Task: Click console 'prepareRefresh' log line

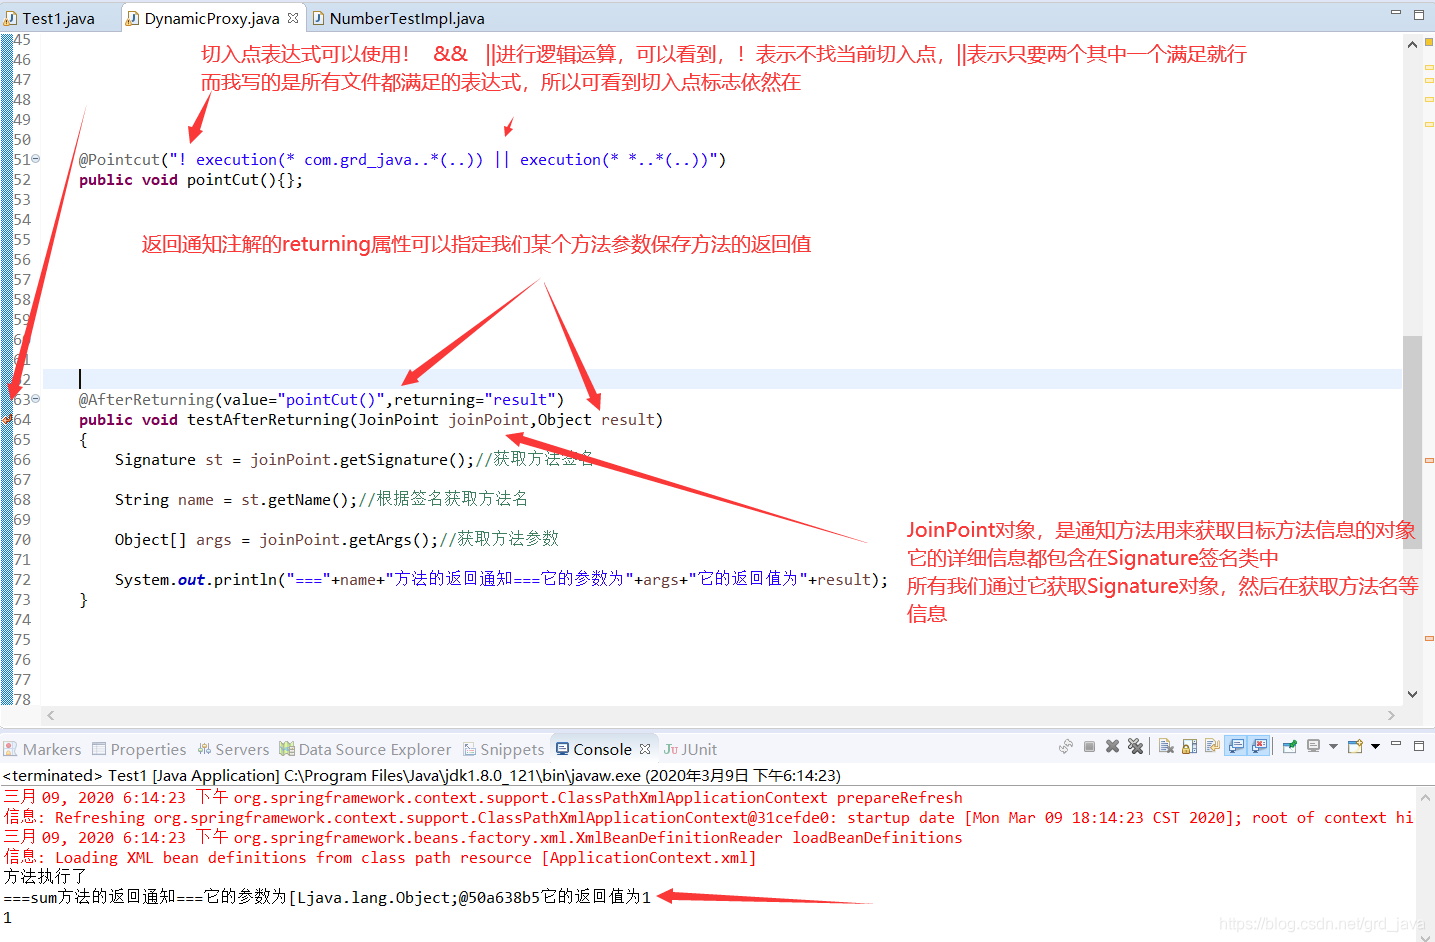Action: [483, 797]
